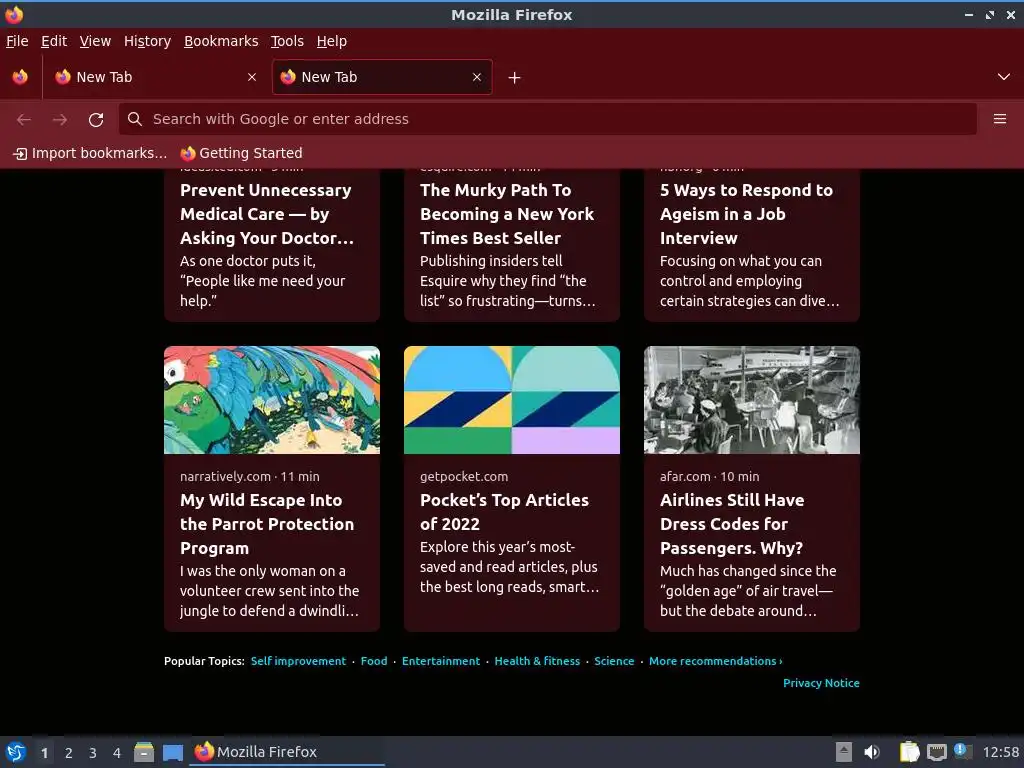Click 'Explore this year's most-saved' description text
This screenshot has height=768, width=1024.
tap(509, 567)
